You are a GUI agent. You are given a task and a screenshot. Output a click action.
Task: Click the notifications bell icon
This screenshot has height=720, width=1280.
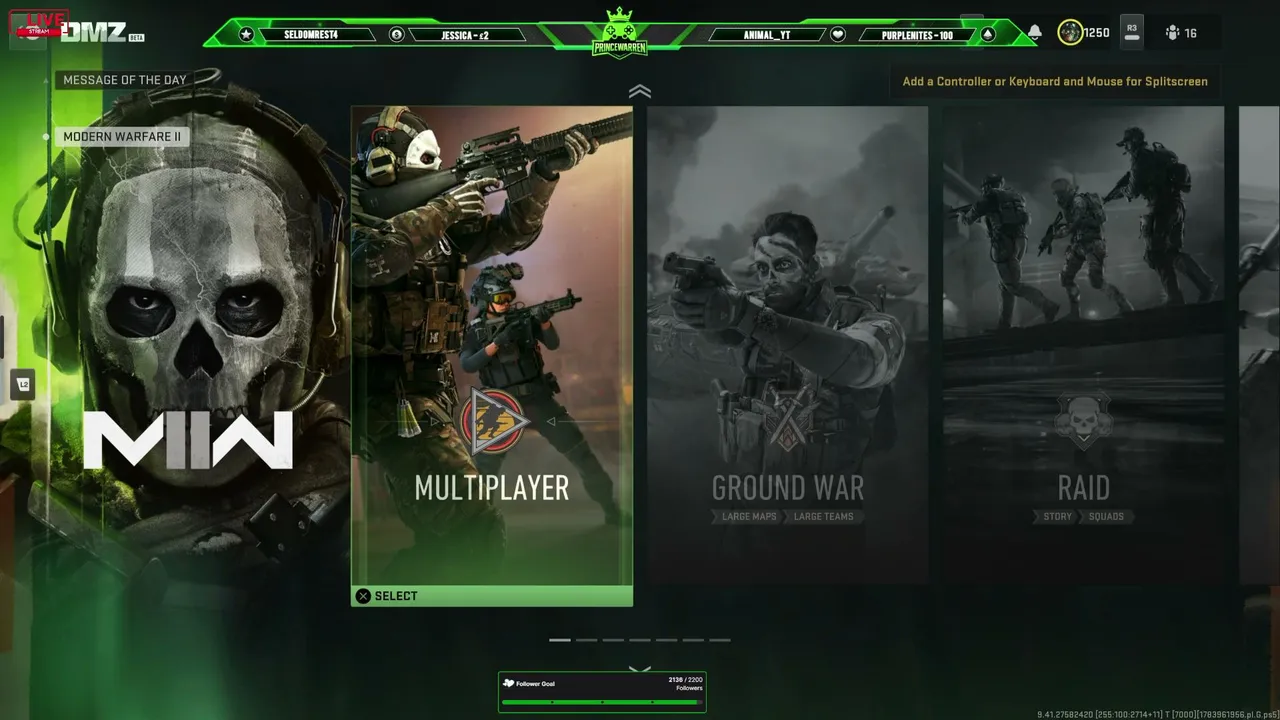tap(1034, 33)
